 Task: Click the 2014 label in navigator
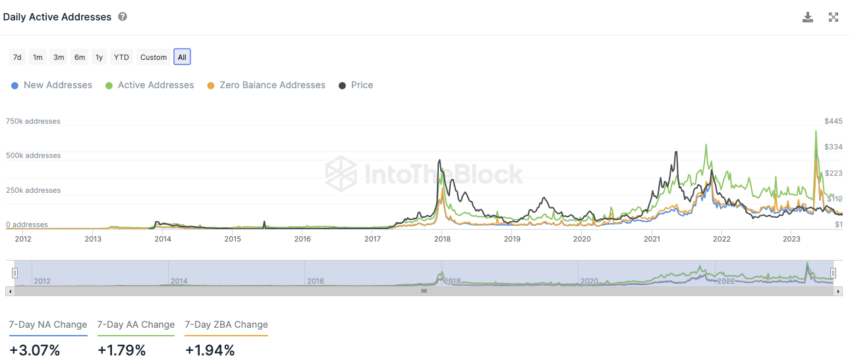[x=179, y=281]
